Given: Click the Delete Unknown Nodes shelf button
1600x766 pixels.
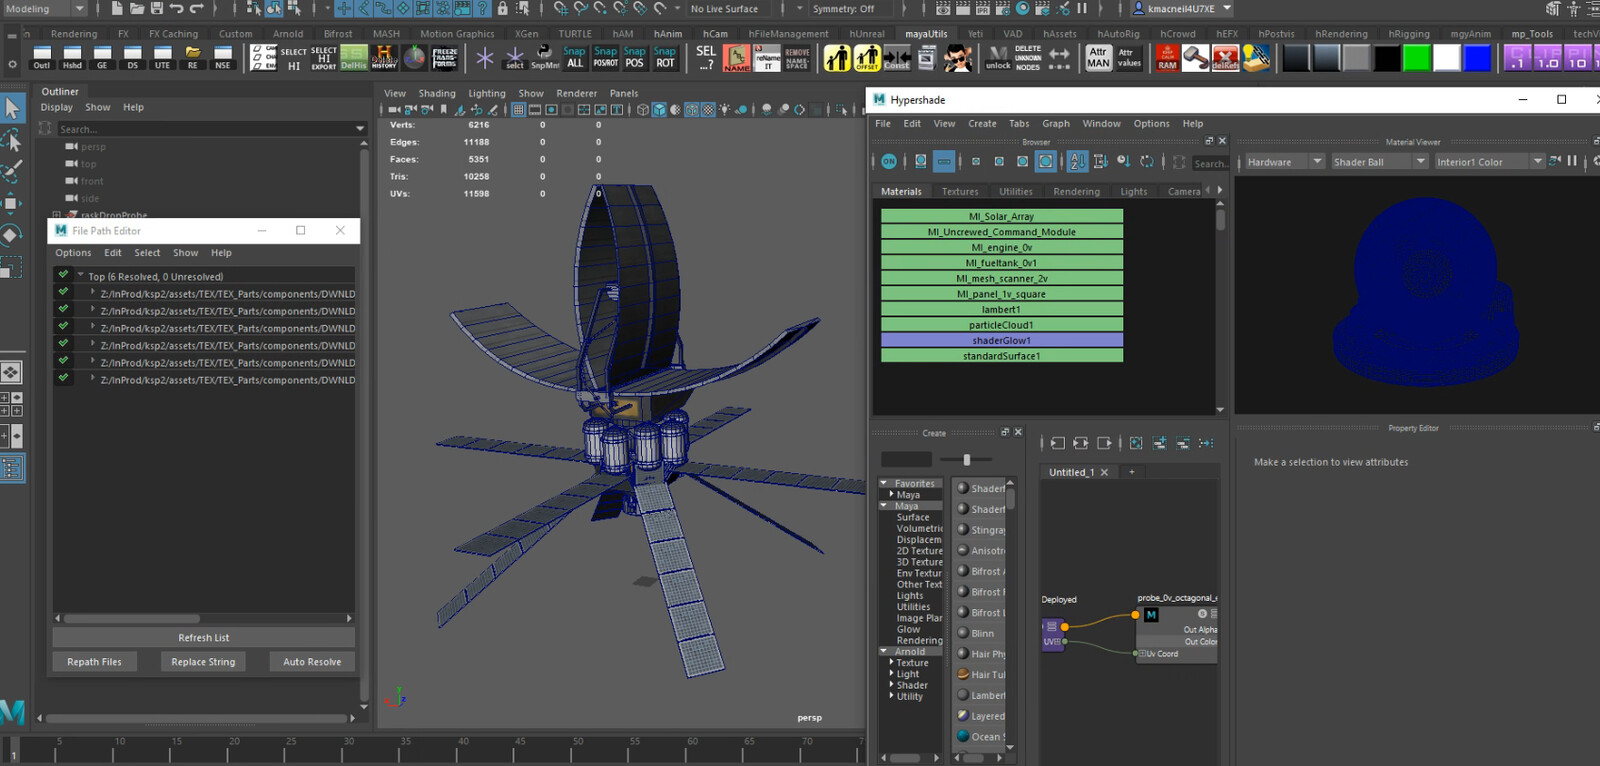Looking at the screenshot, I should tap(1028, 58).
